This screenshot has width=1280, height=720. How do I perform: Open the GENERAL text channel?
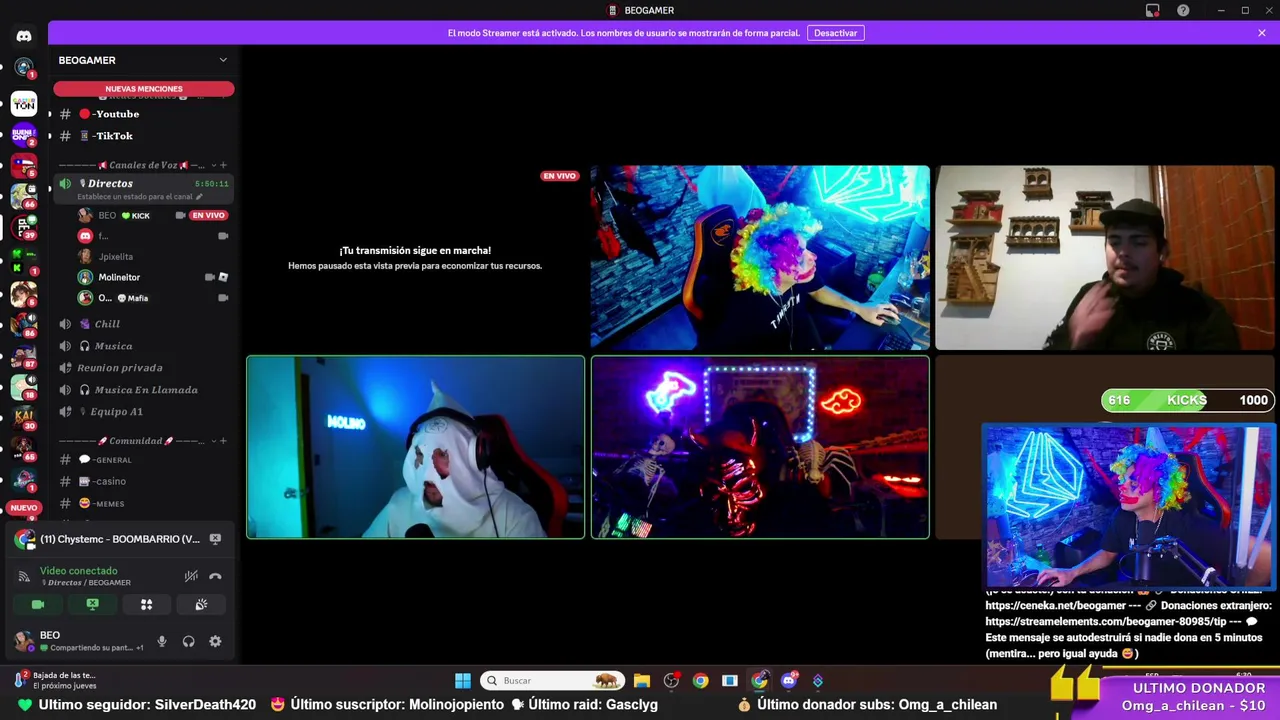pos(144,460)
